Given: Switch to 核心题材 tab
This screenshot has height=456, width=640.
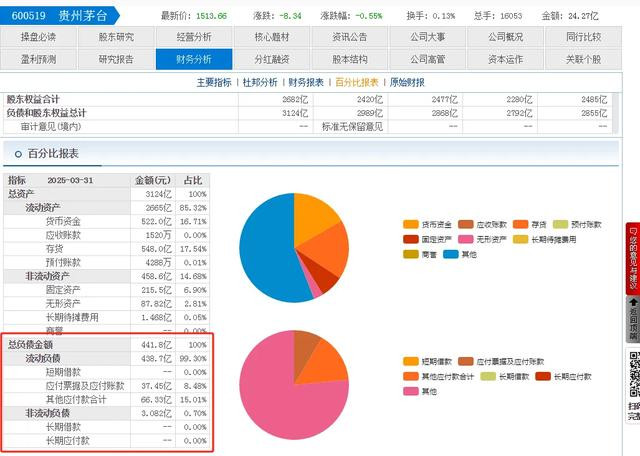Looking at the screenshot, I should click(x=272, y=37).
